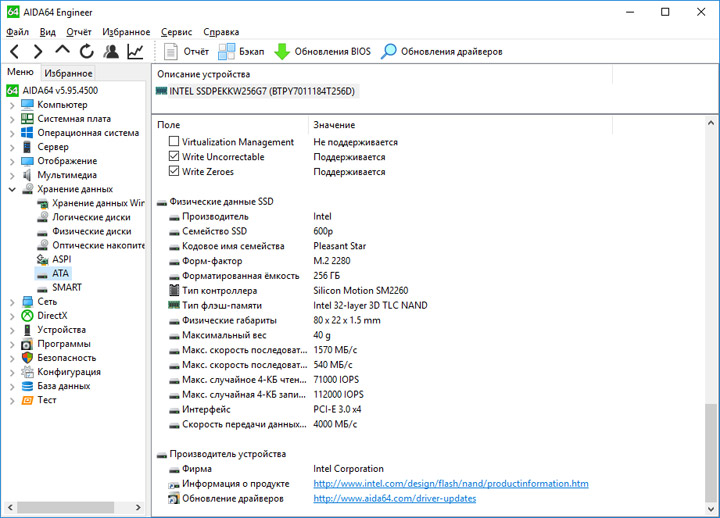Select Тест in the tree

tap(47, 400)
